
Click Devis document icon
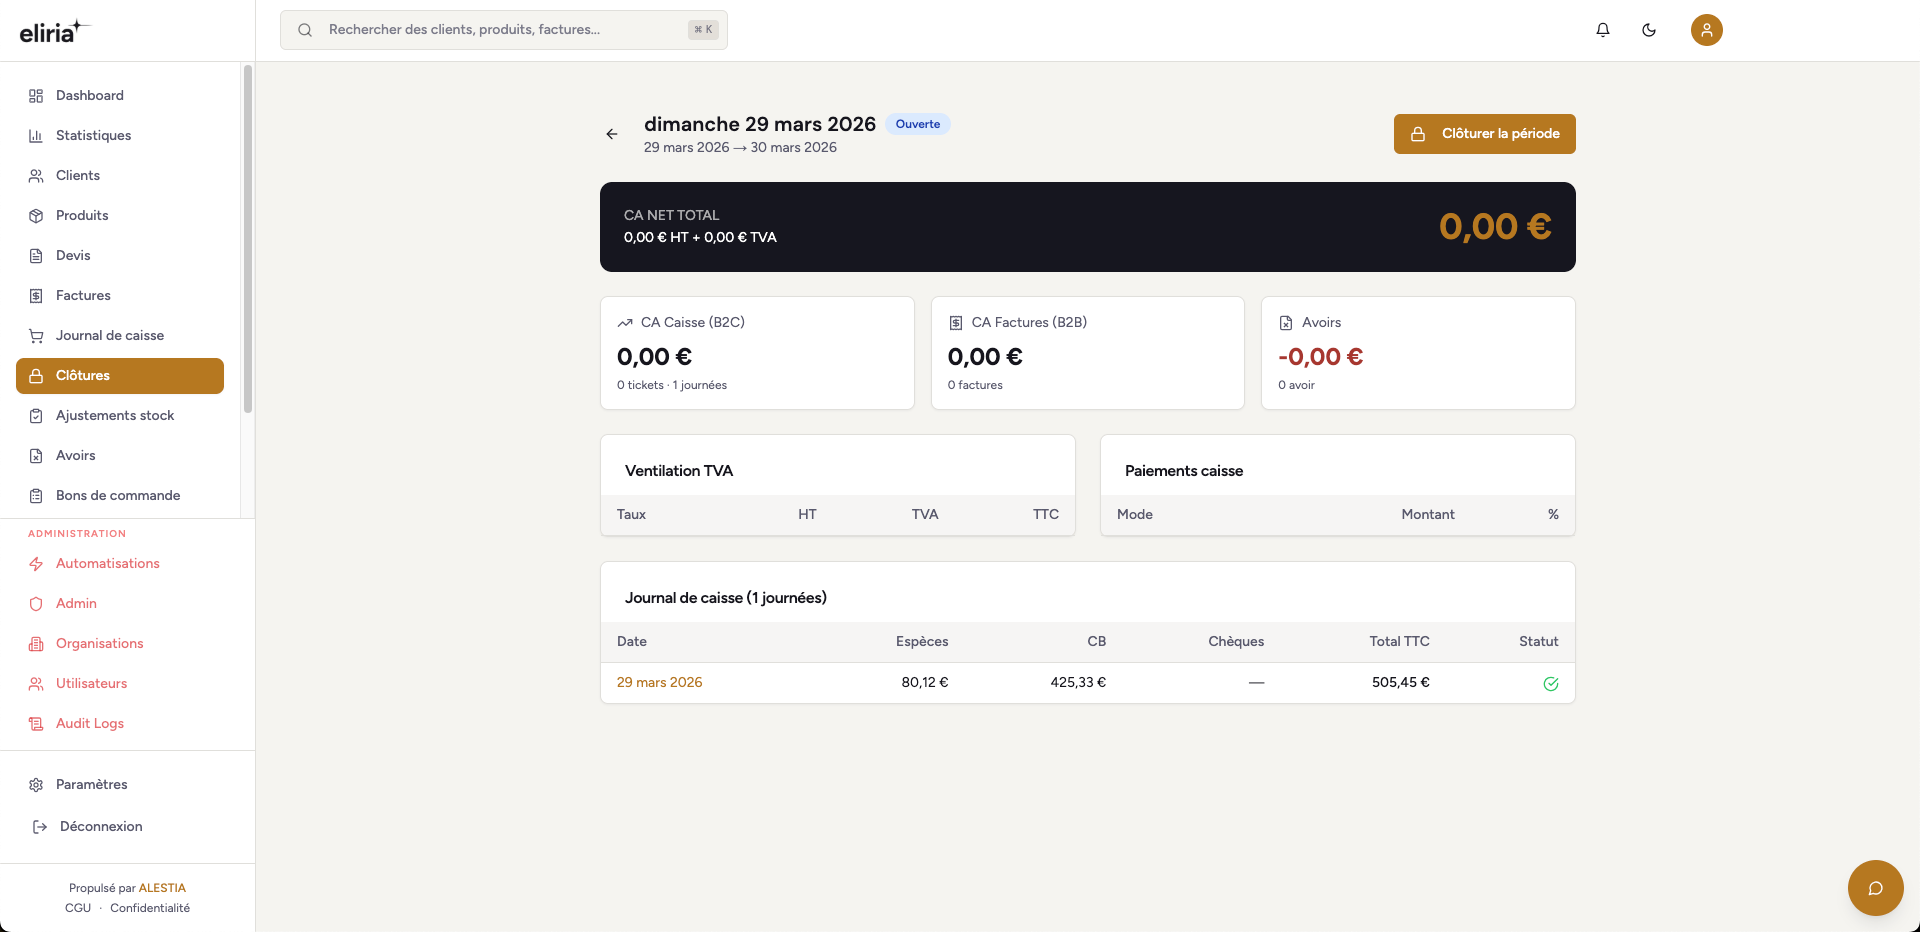pyautogui.click(x=36, y=256)
